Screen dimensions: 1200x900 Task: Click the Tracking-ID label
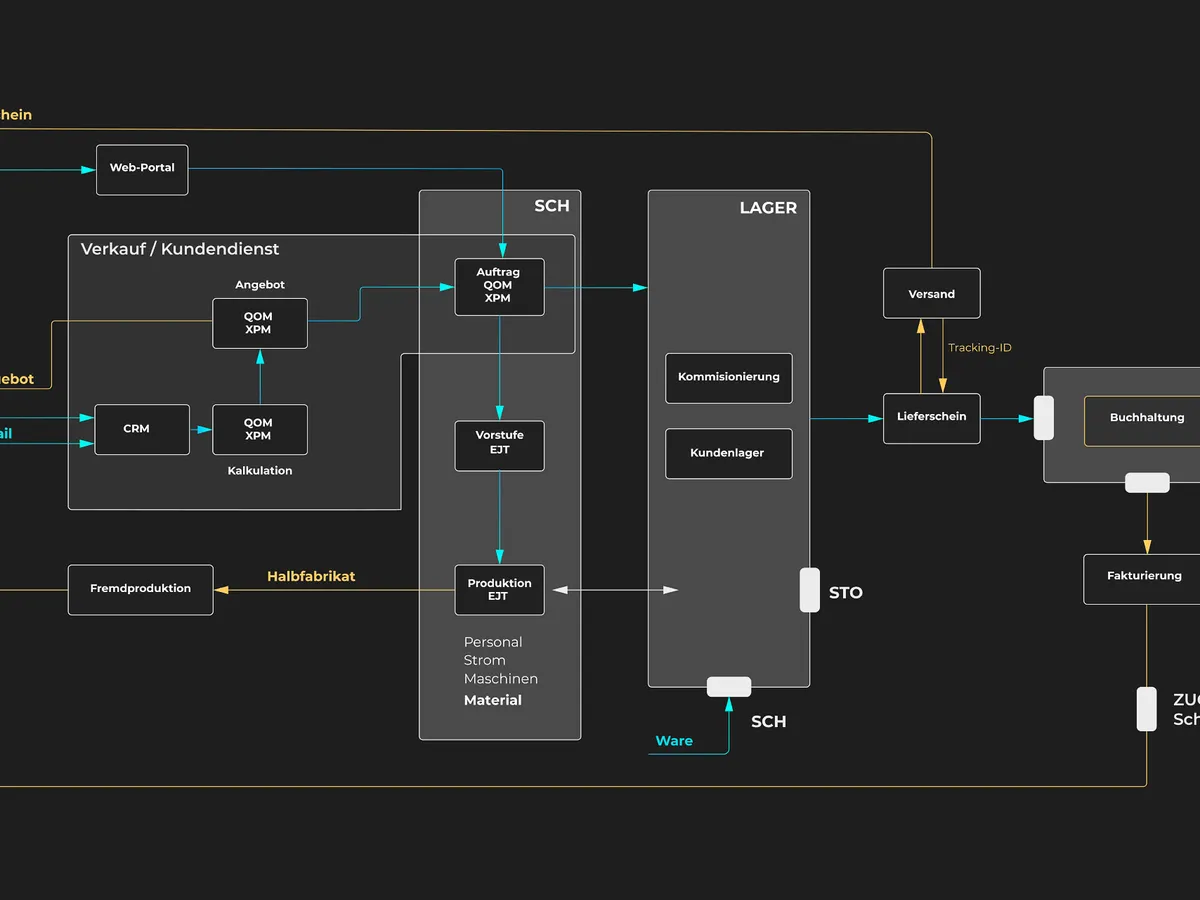click(980, 348)
